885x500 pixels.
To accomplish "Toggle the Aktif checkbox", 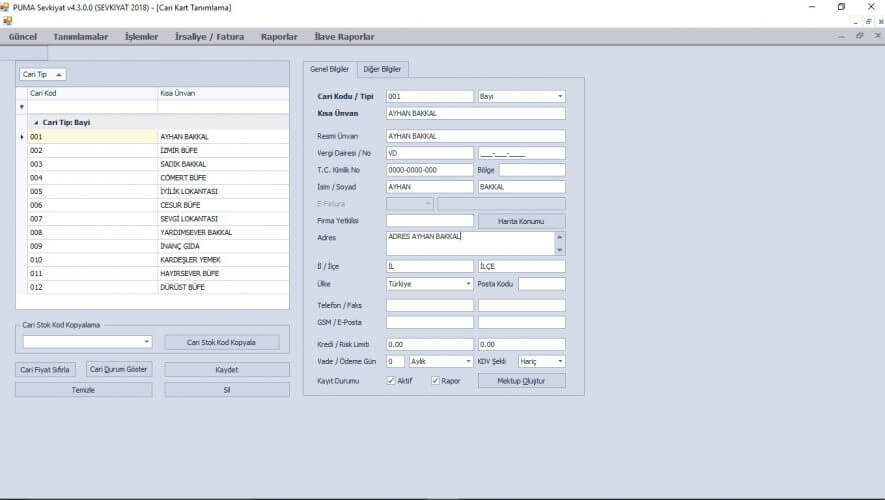I will [x=391, y=381].
